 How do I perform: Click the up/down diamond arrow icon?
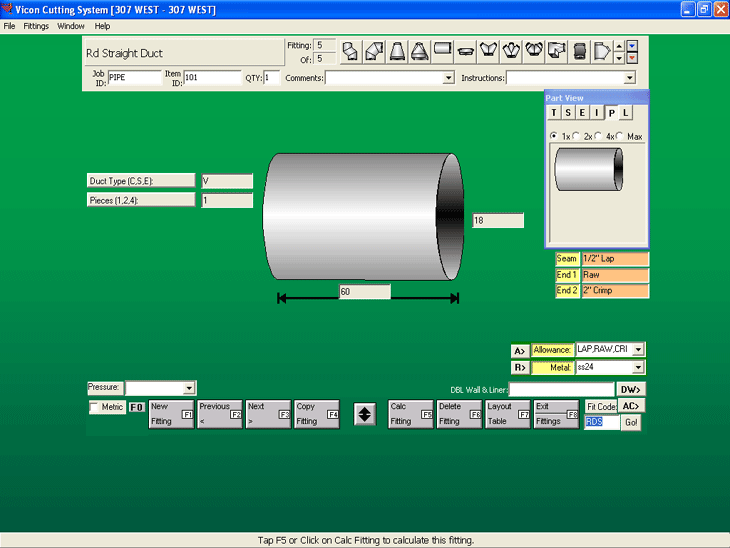click(x=365, y=415)
